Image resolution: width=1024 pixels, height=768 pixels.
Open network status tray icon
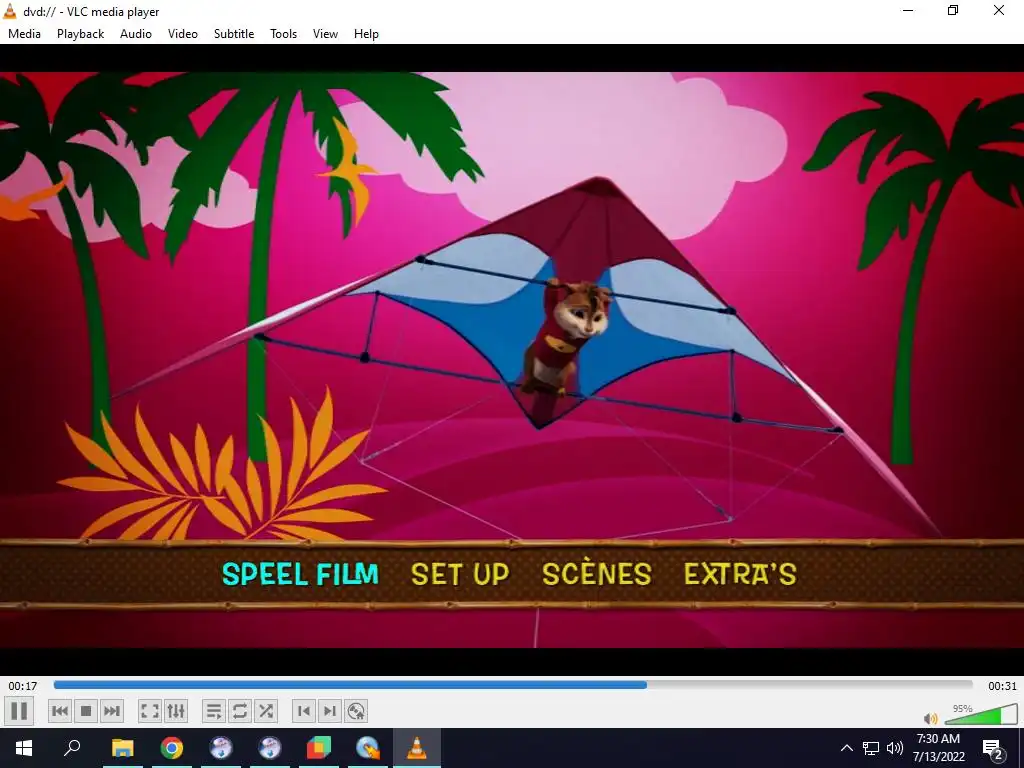point(871,748)
